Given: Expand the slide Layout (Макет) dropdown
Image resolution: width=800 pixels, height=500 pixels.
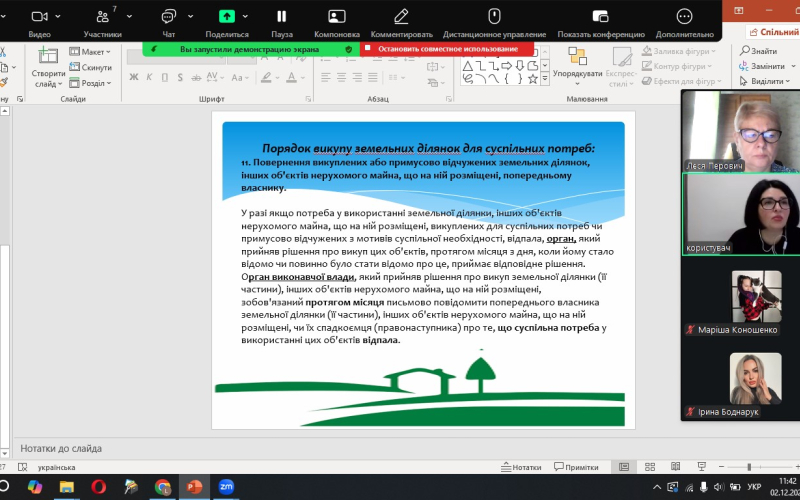Looking at the screenshot, I should [x=94, y=52].
